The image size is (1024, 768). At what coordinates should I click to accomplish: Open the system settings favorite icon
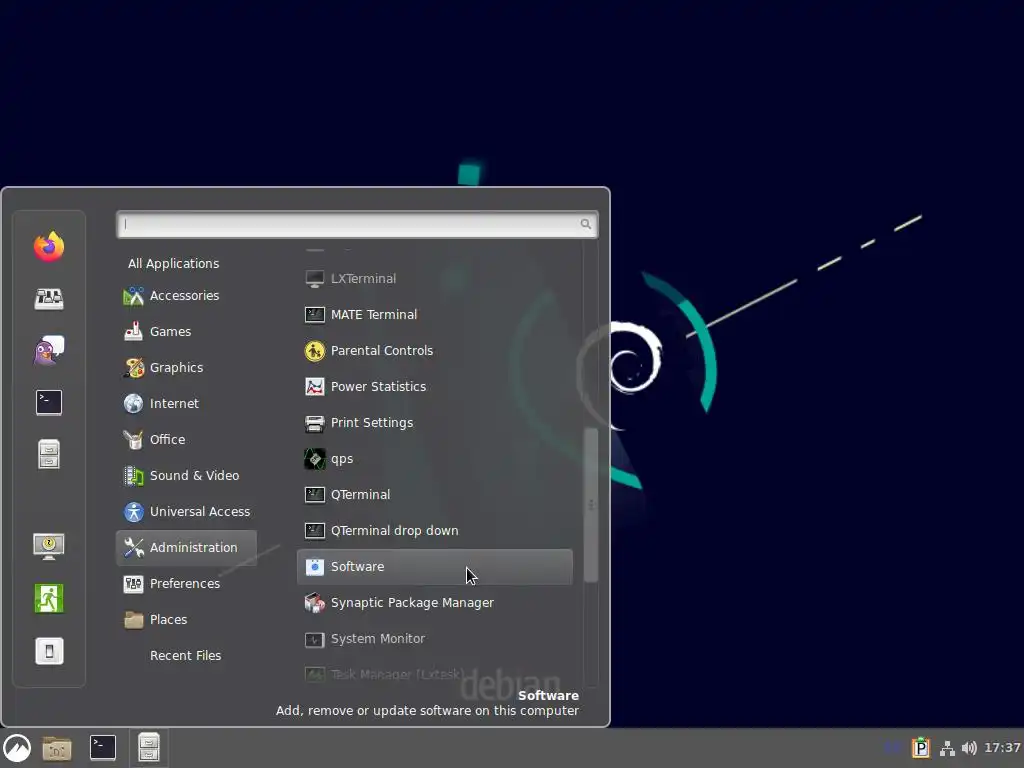pyautogui.click(x=49, y=298)
